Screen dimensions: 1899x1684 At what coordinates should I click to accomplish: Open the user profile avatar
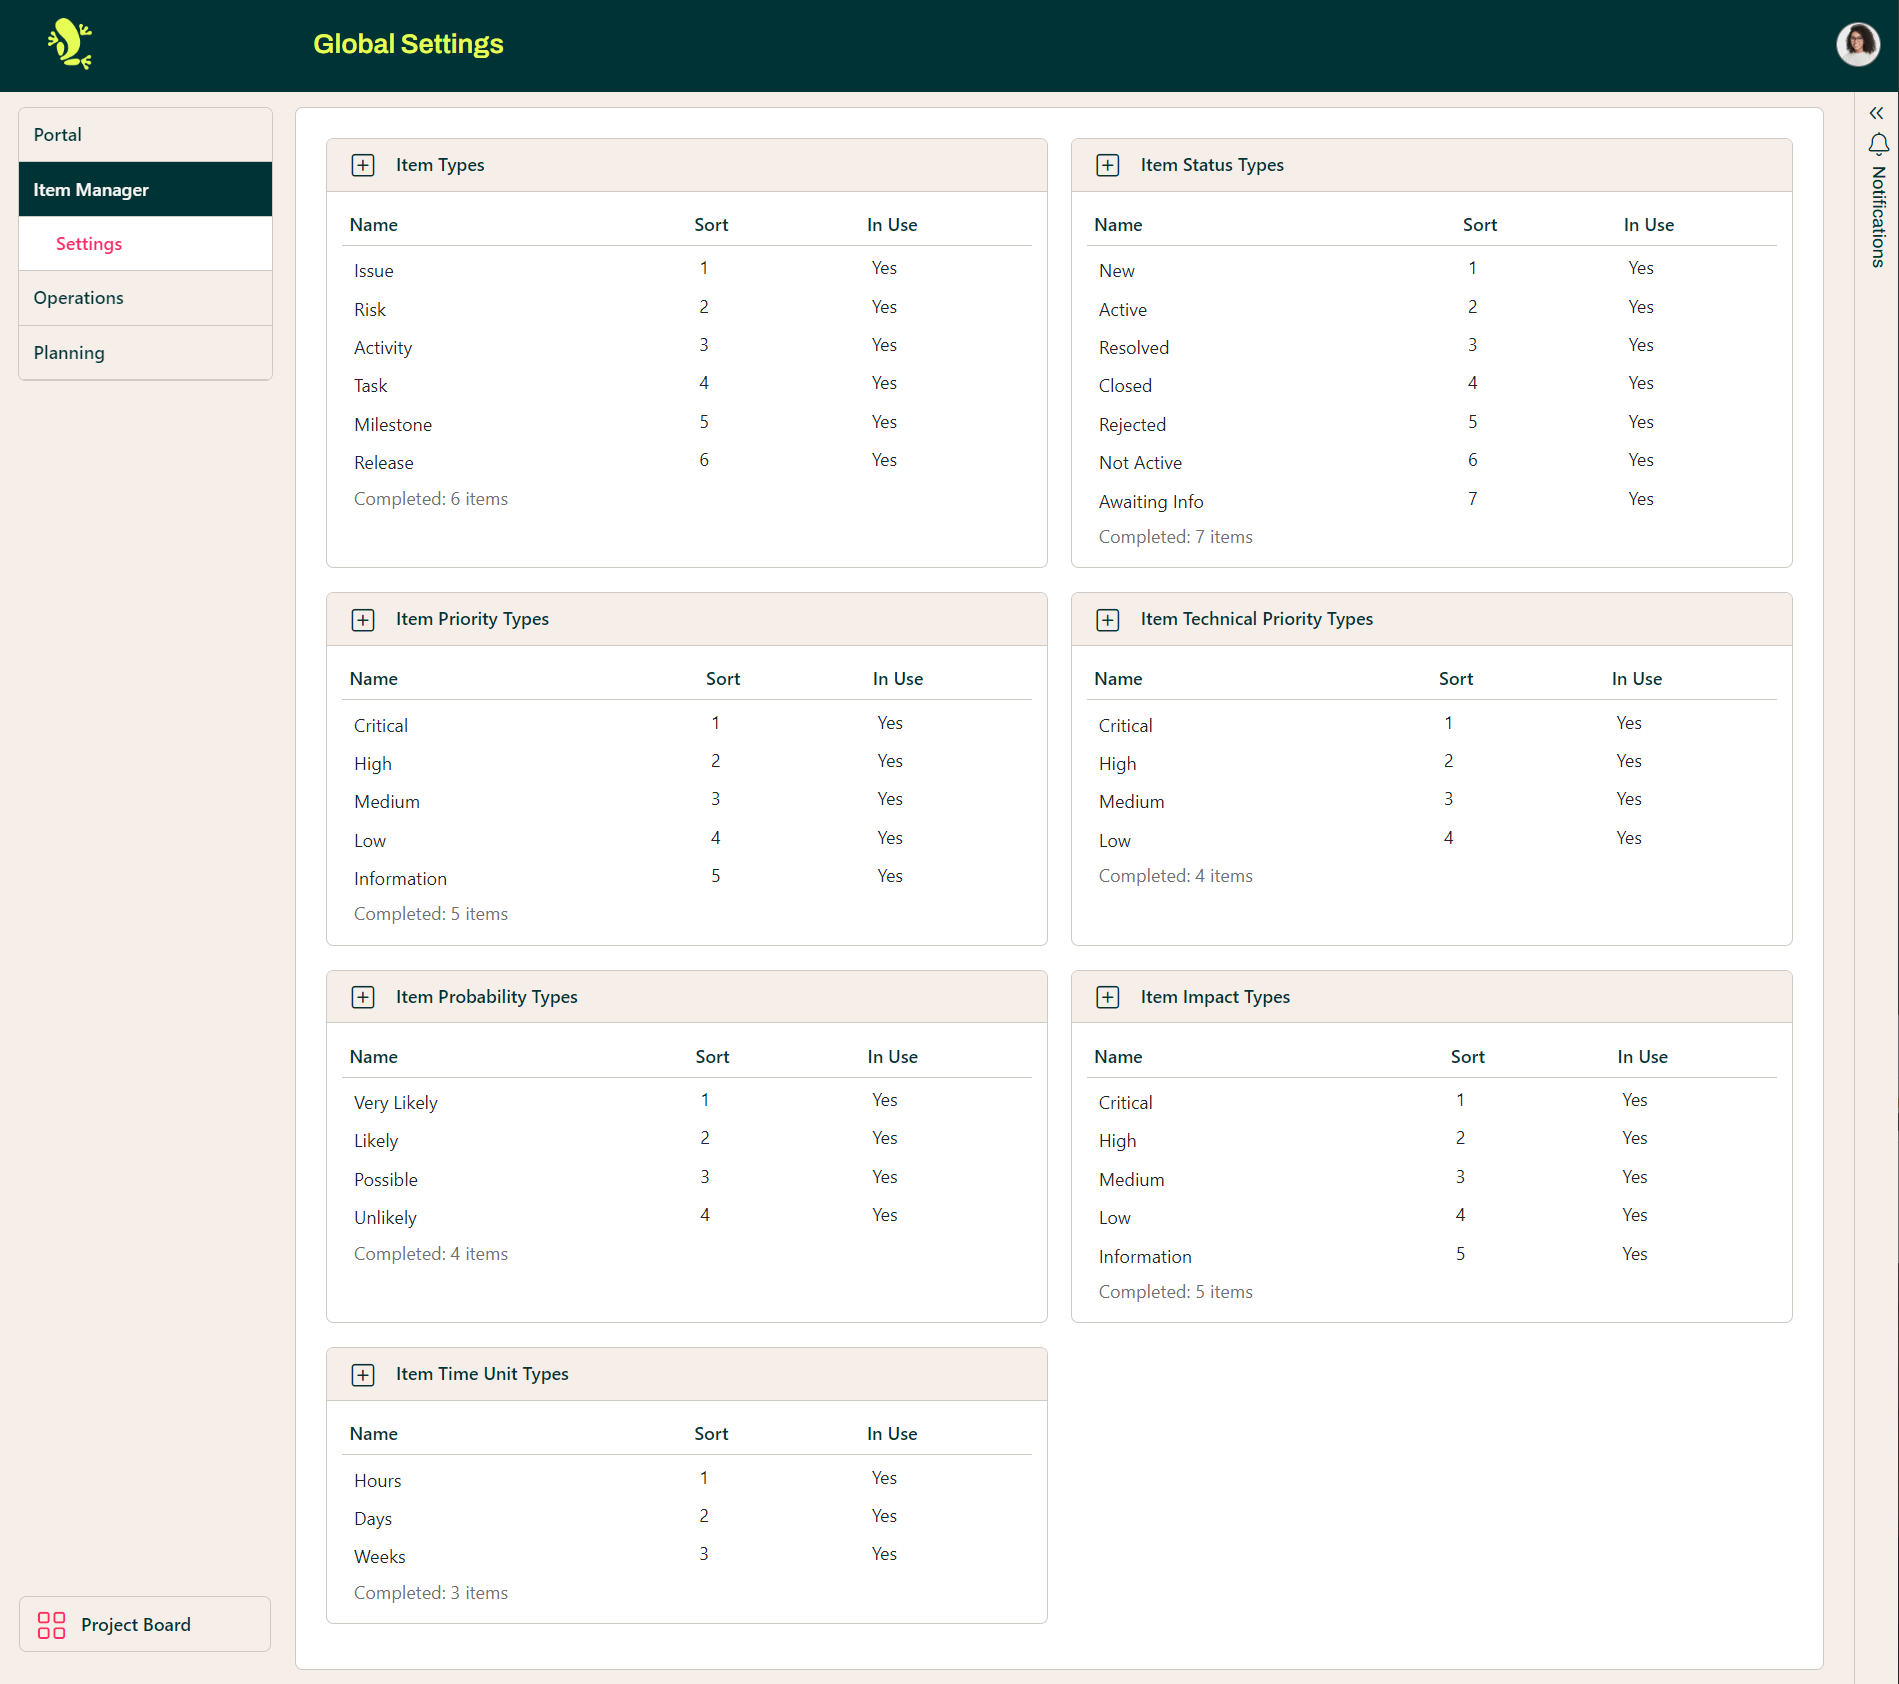pyautogui.click(x=1857, y=44)
